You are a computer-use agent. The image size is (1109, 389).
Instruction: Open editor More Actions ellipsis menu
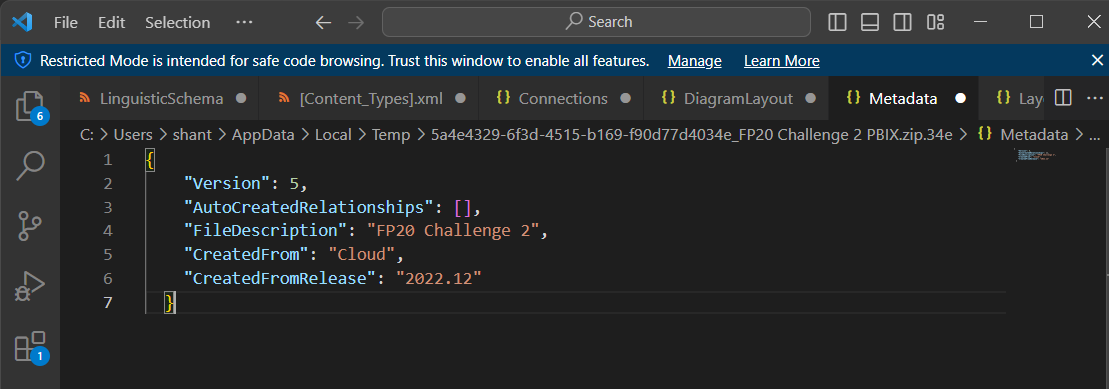coord(1093,98)
